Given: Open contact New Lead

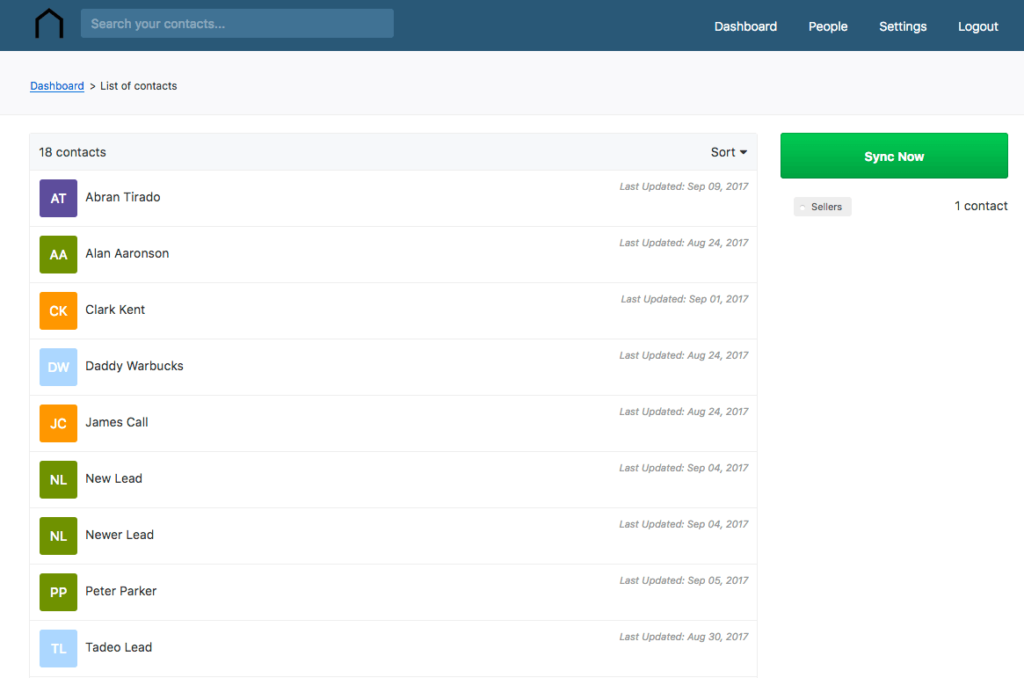Looking at the screenshot, I should 114,477.
